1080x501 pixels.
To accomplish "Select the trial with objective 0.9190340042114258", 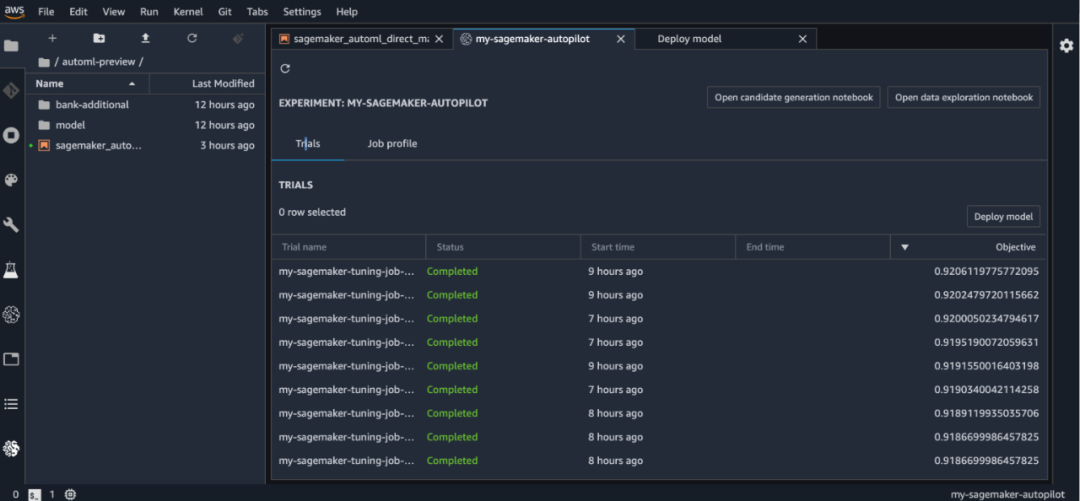I will [x=659, y=389].
